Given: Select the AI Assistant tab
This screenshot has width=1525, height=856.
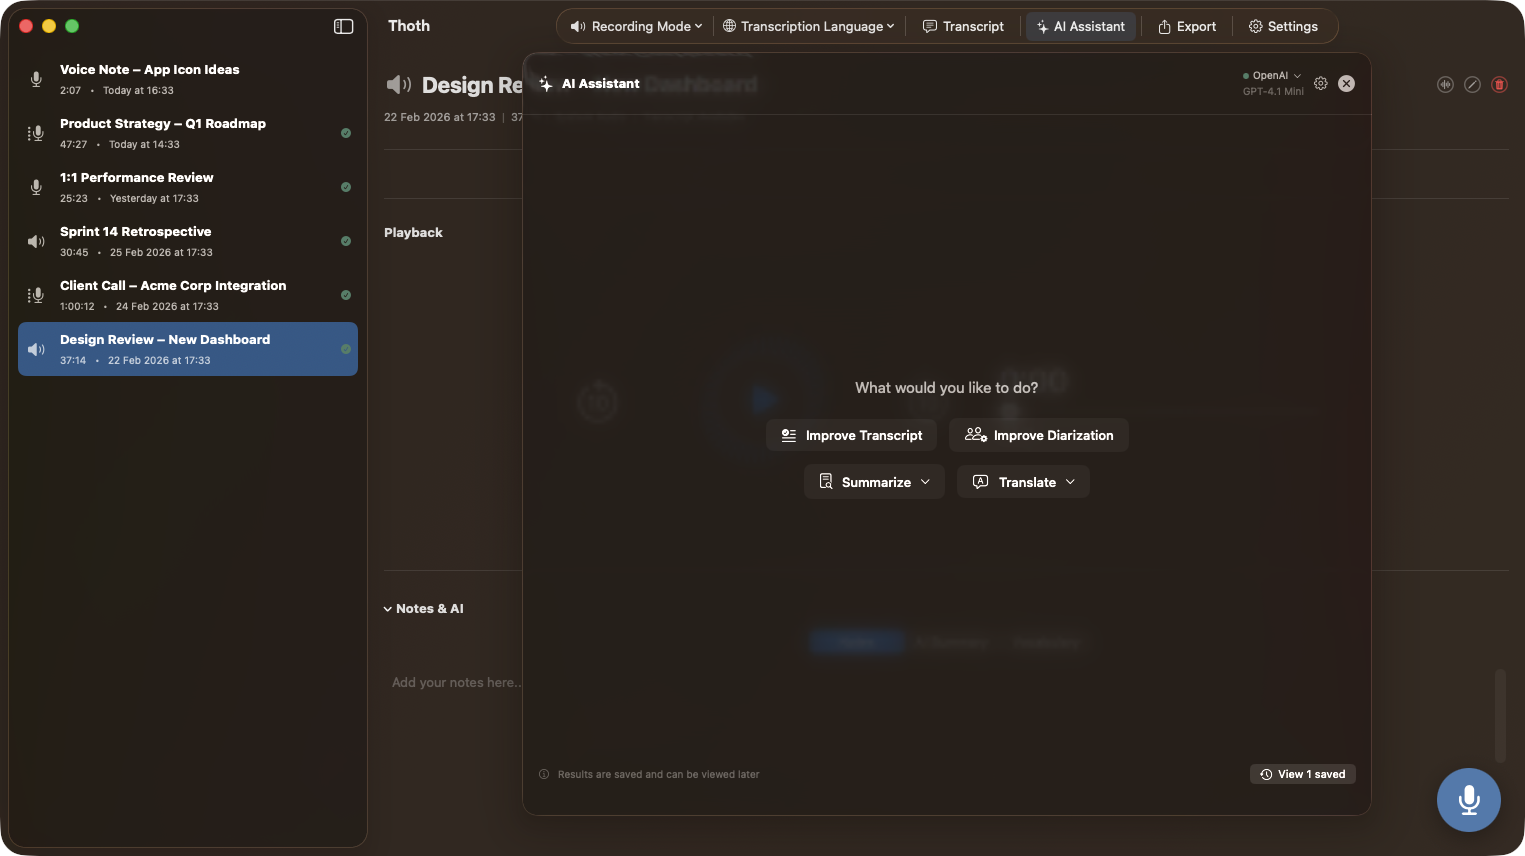Looking at the screenshot, I should [1080, 26].
